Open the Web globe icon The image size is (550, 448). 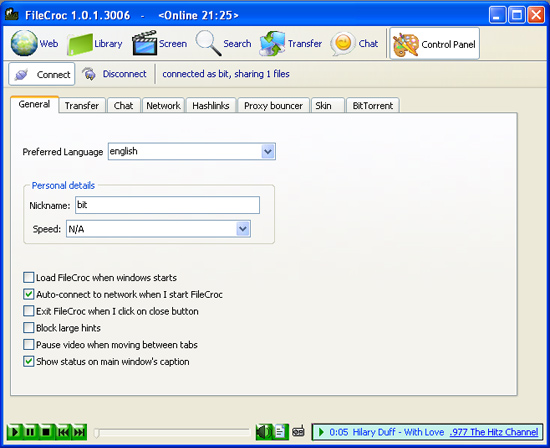pos(24,43)
